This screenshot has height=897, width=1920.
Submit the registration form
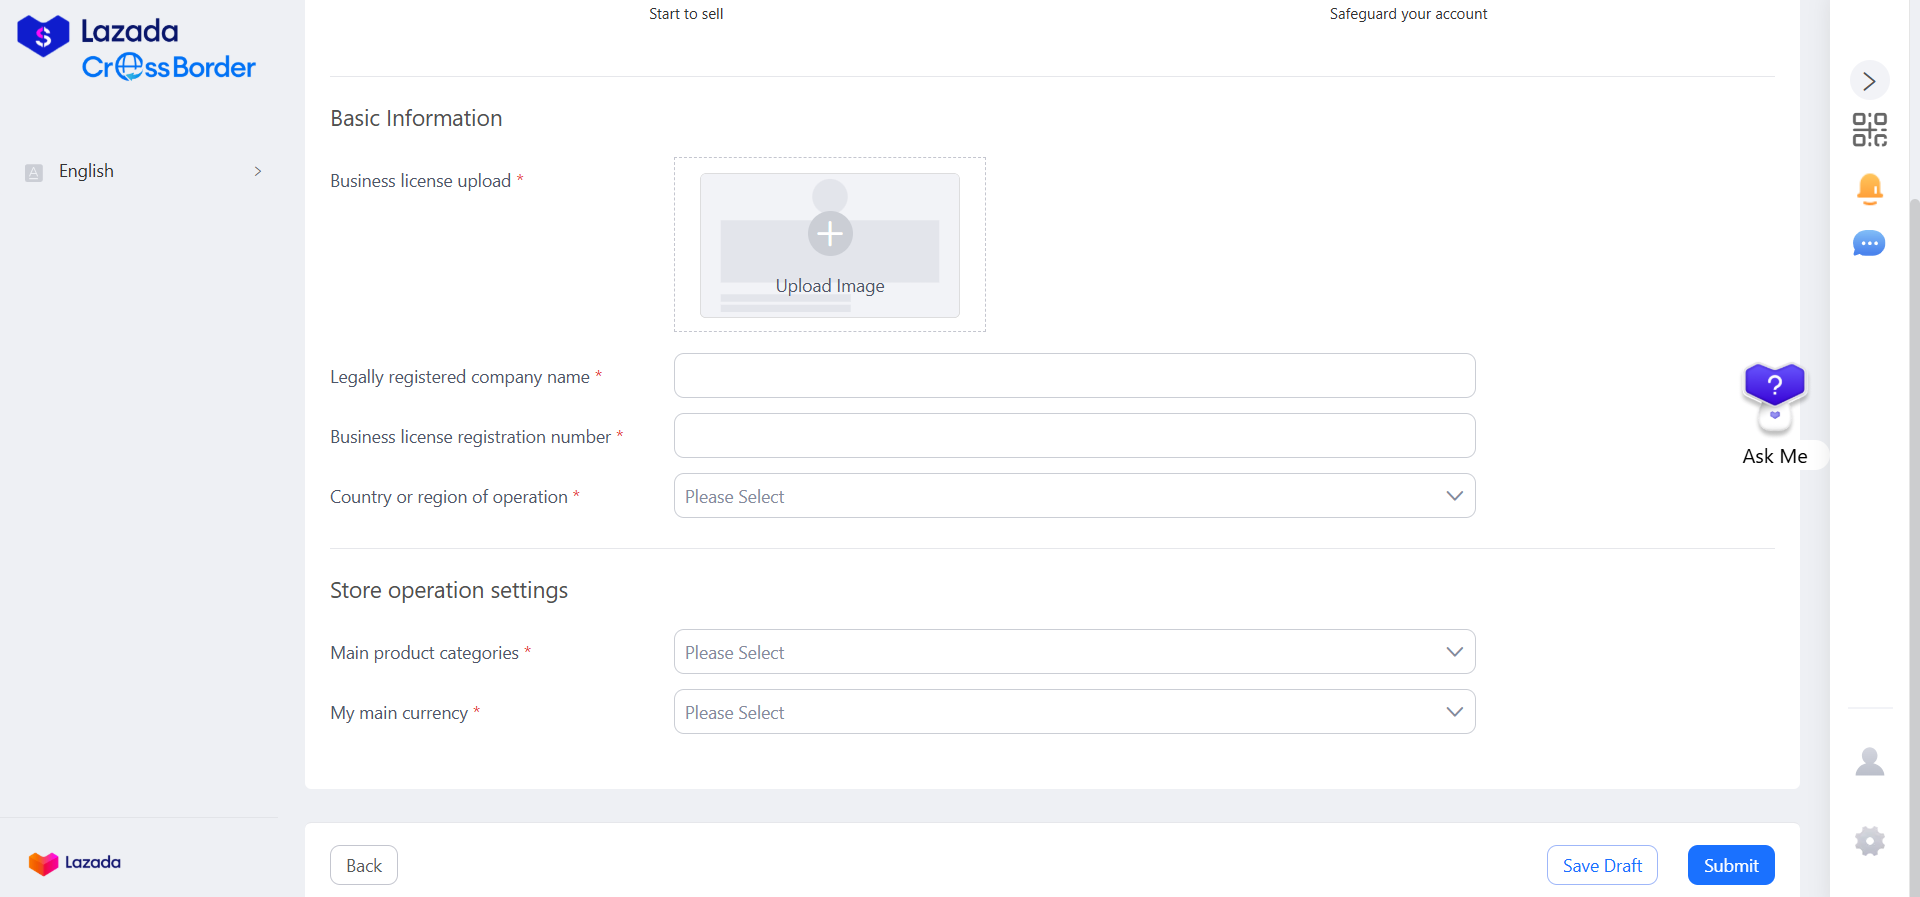pyautogui.click(x=1731, y=865)
